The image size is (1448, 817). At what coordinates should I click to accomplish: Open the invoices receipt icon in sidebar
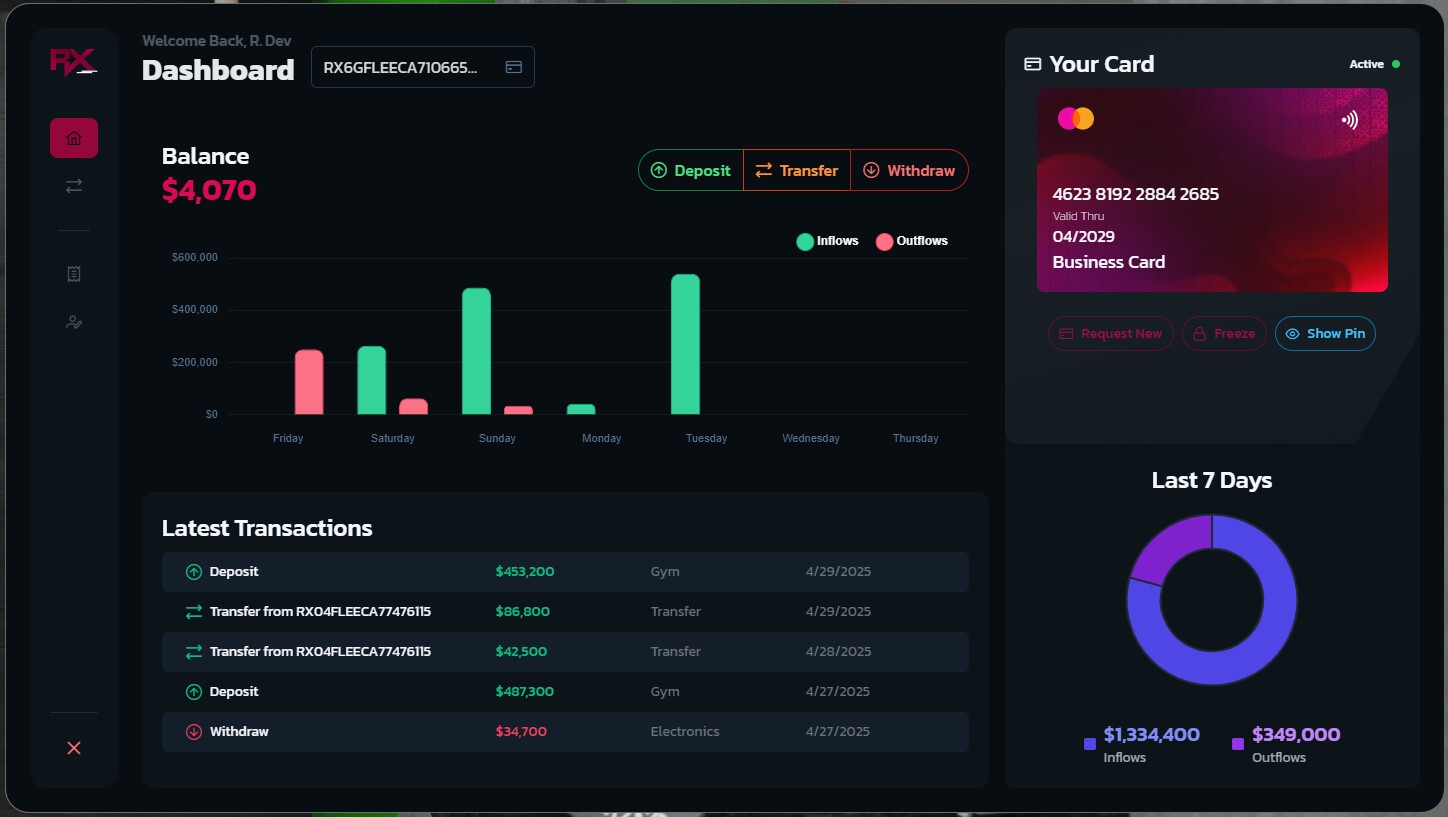click(x=74, y=274)
